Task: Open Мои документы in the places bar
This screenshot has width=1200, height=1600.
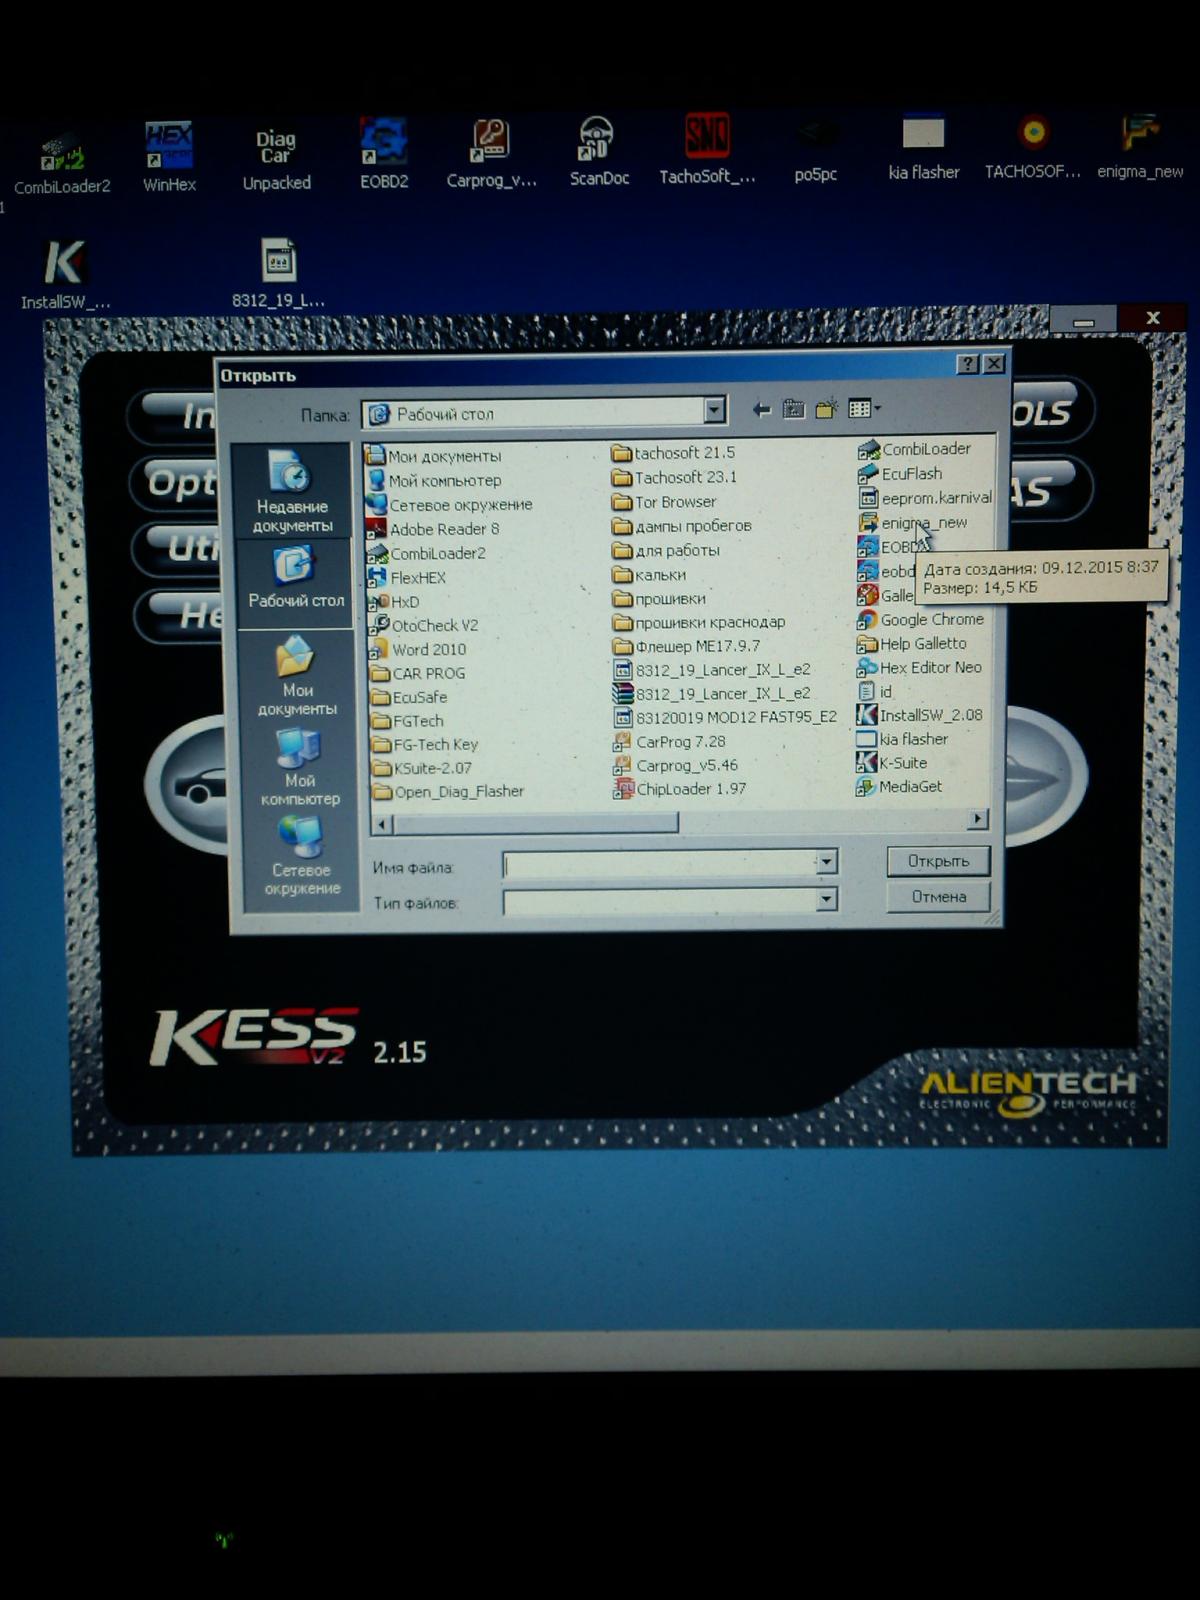Action: tap(297, 676)
